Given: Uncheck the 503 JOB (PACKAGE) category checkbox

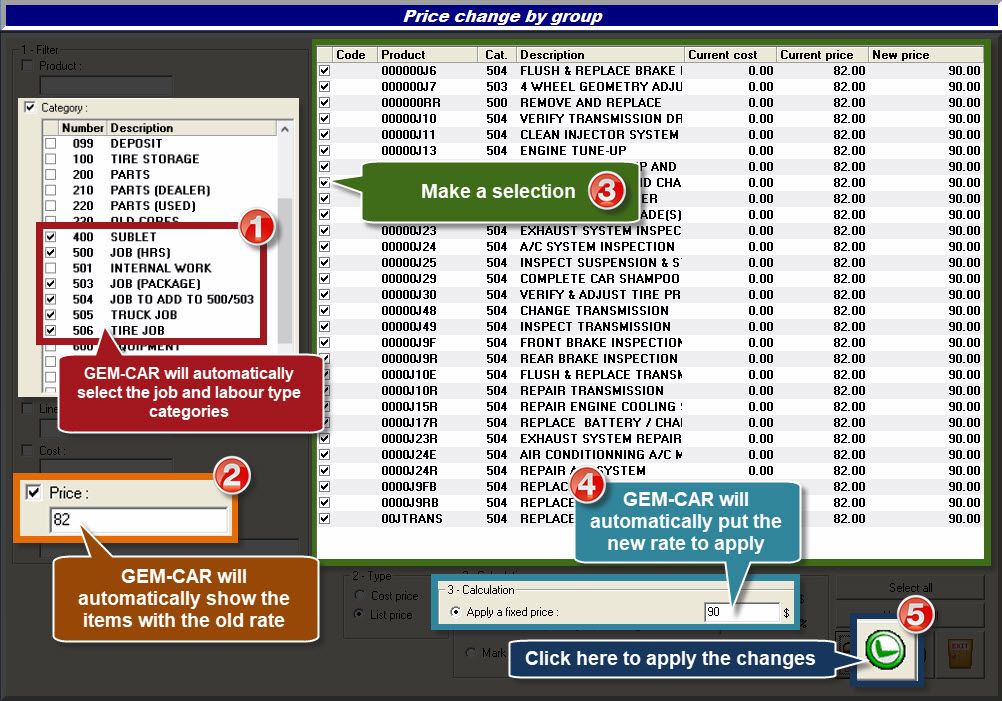Looking at the screenshot, I should pos(50,283).
